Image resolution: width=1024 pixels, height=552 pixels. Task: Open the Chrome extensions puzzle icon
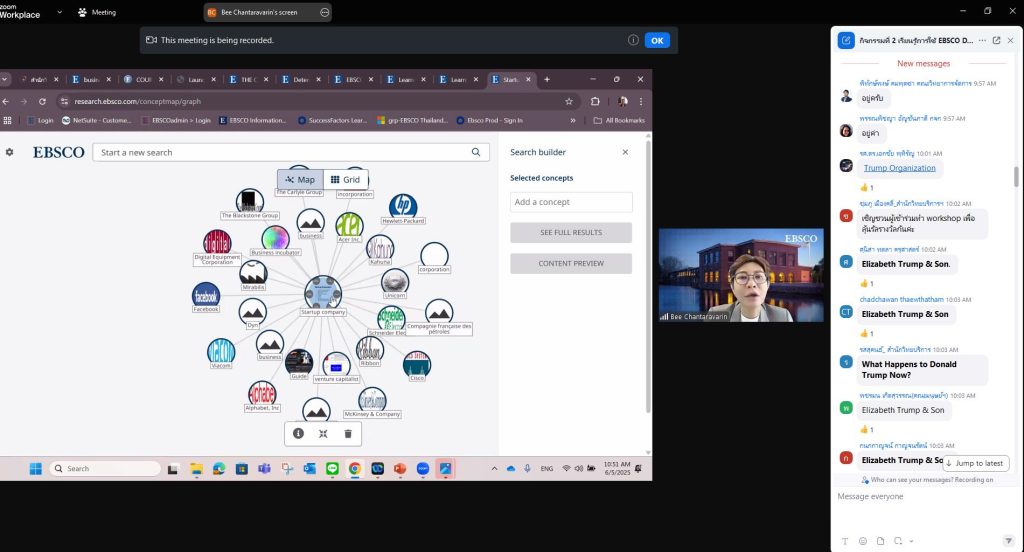[x=595, y=101]
